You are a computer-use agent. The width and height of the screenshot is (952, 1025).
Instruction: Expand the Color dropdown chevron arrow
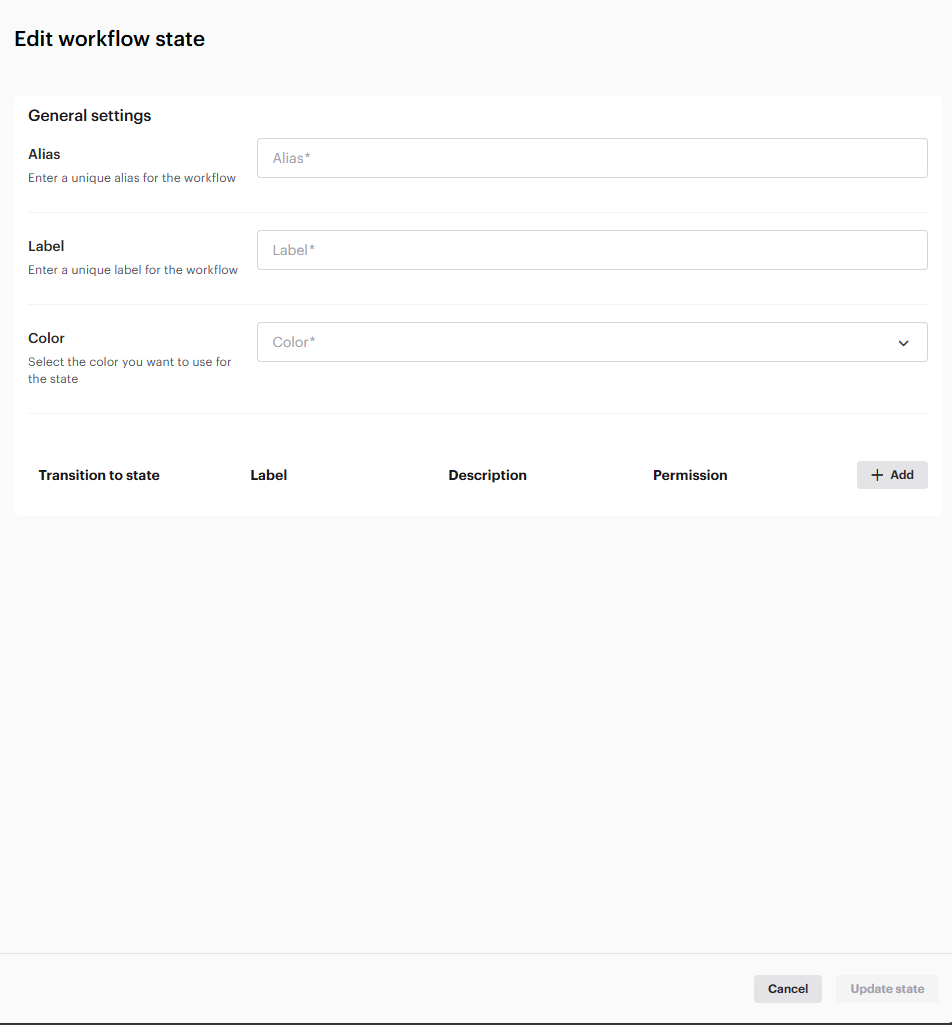[x=903, y=343]
